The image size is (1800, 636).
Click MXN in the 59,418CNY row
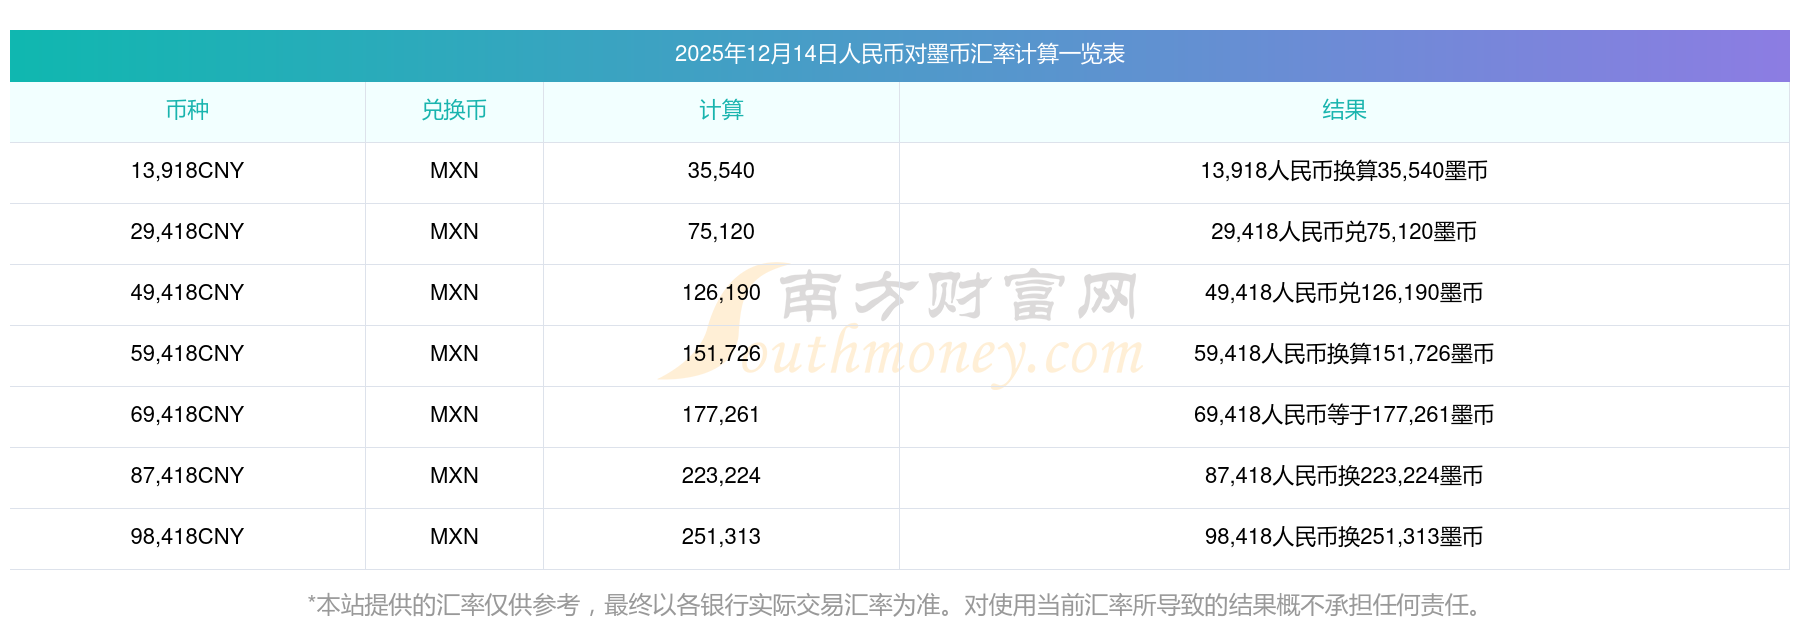(x=454, y=354)
